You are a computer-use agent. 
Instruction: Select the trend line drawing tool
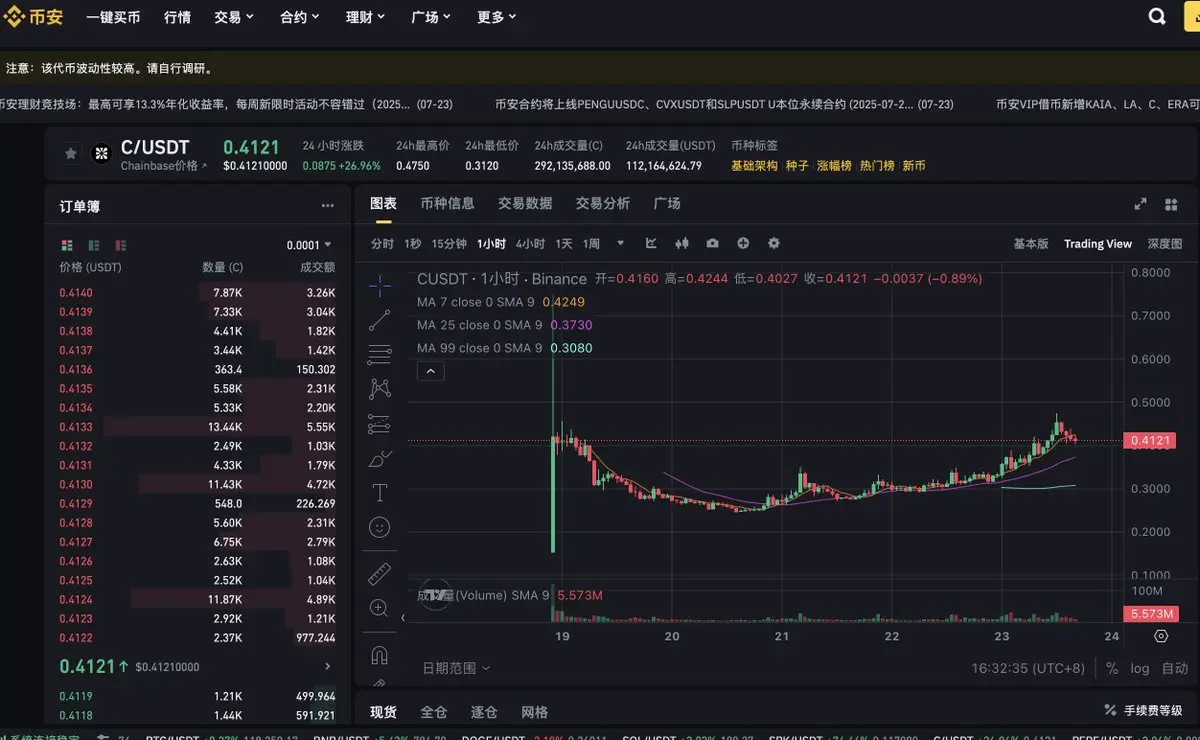point(380,320)
